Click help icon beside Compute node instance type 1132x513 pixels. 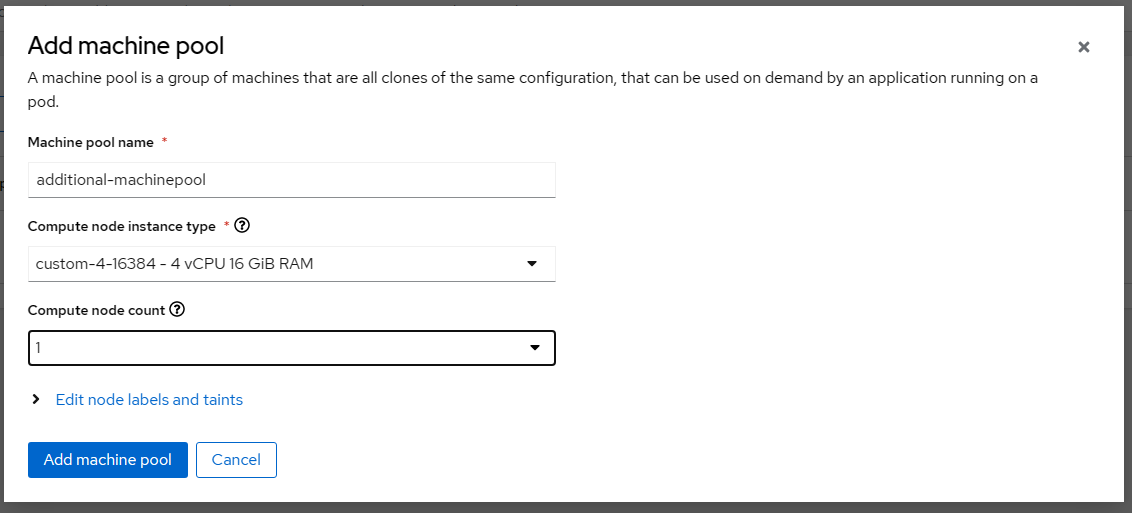pos(241,226)
